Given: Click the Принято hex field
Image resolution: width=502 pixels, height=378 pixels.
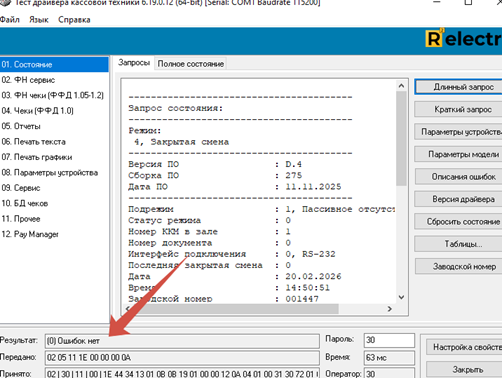Looking at the screenshot, I should [182, 373].
